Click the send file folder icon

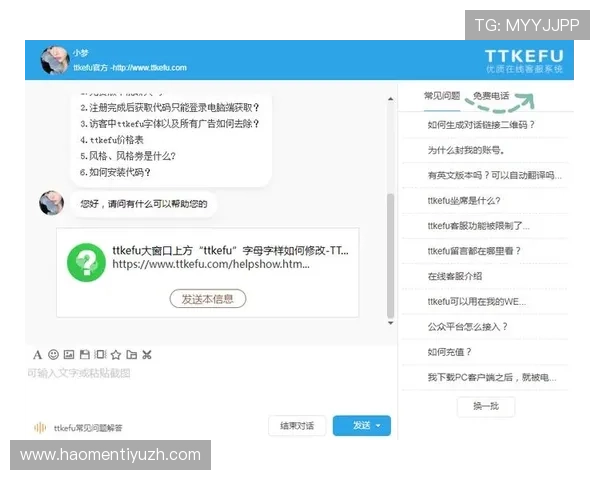coord(132,355)
